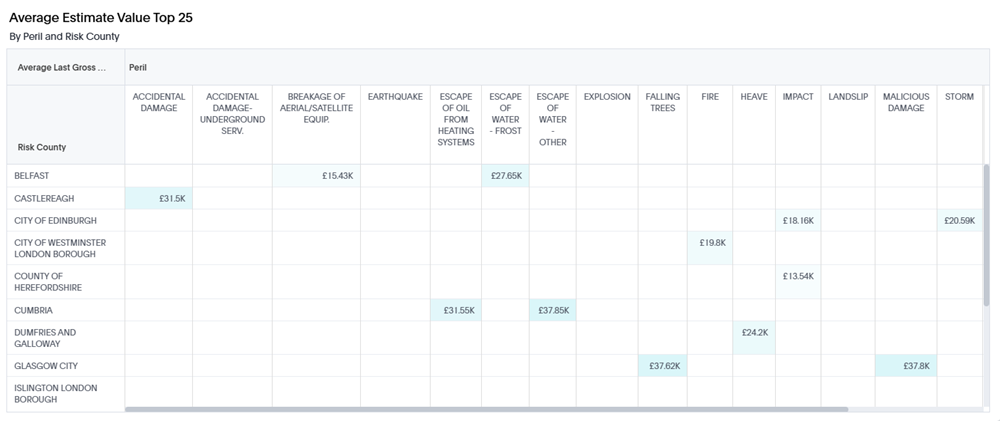This screenshot has width=1000, height=421.
Task: Click the STORM column header
Action: pos(959,97)
